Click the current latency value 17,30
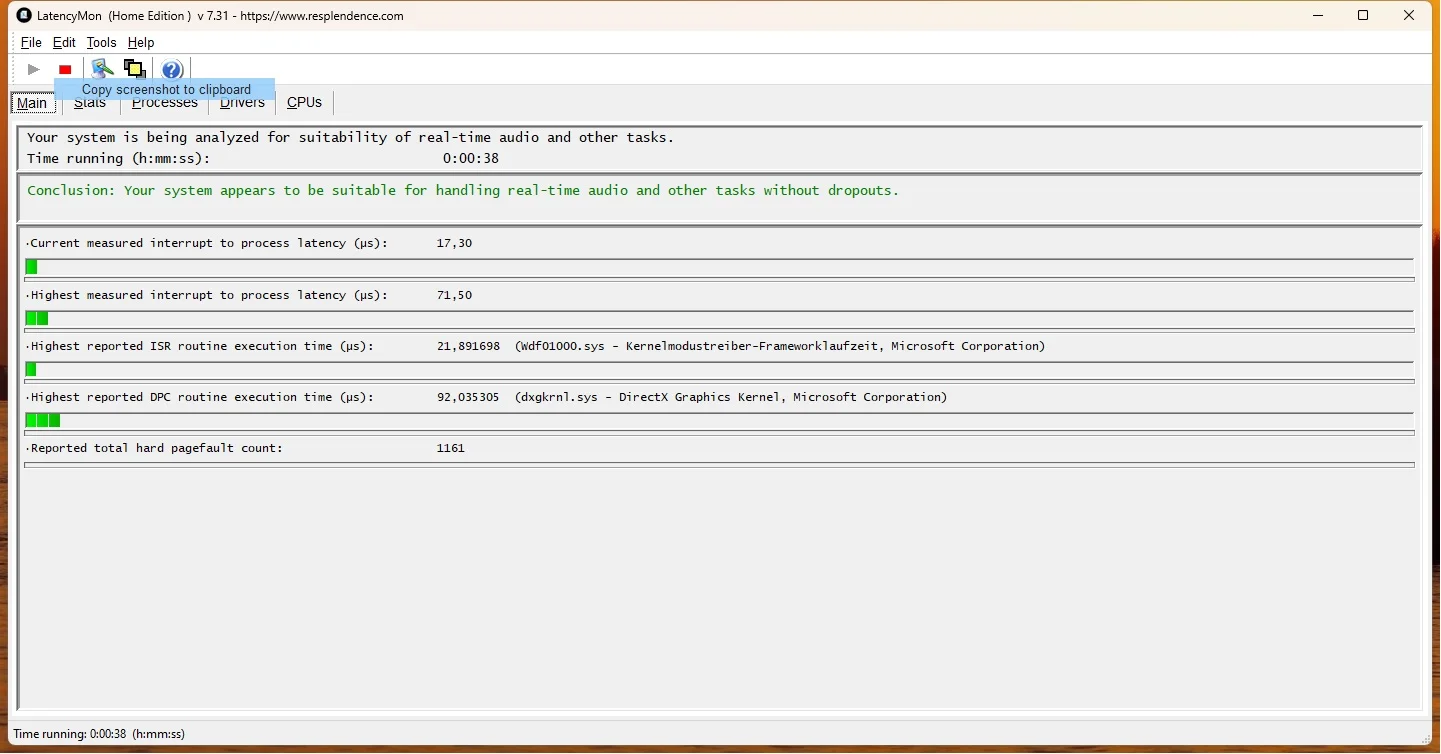1441x754 pixels. pos(454,244)
